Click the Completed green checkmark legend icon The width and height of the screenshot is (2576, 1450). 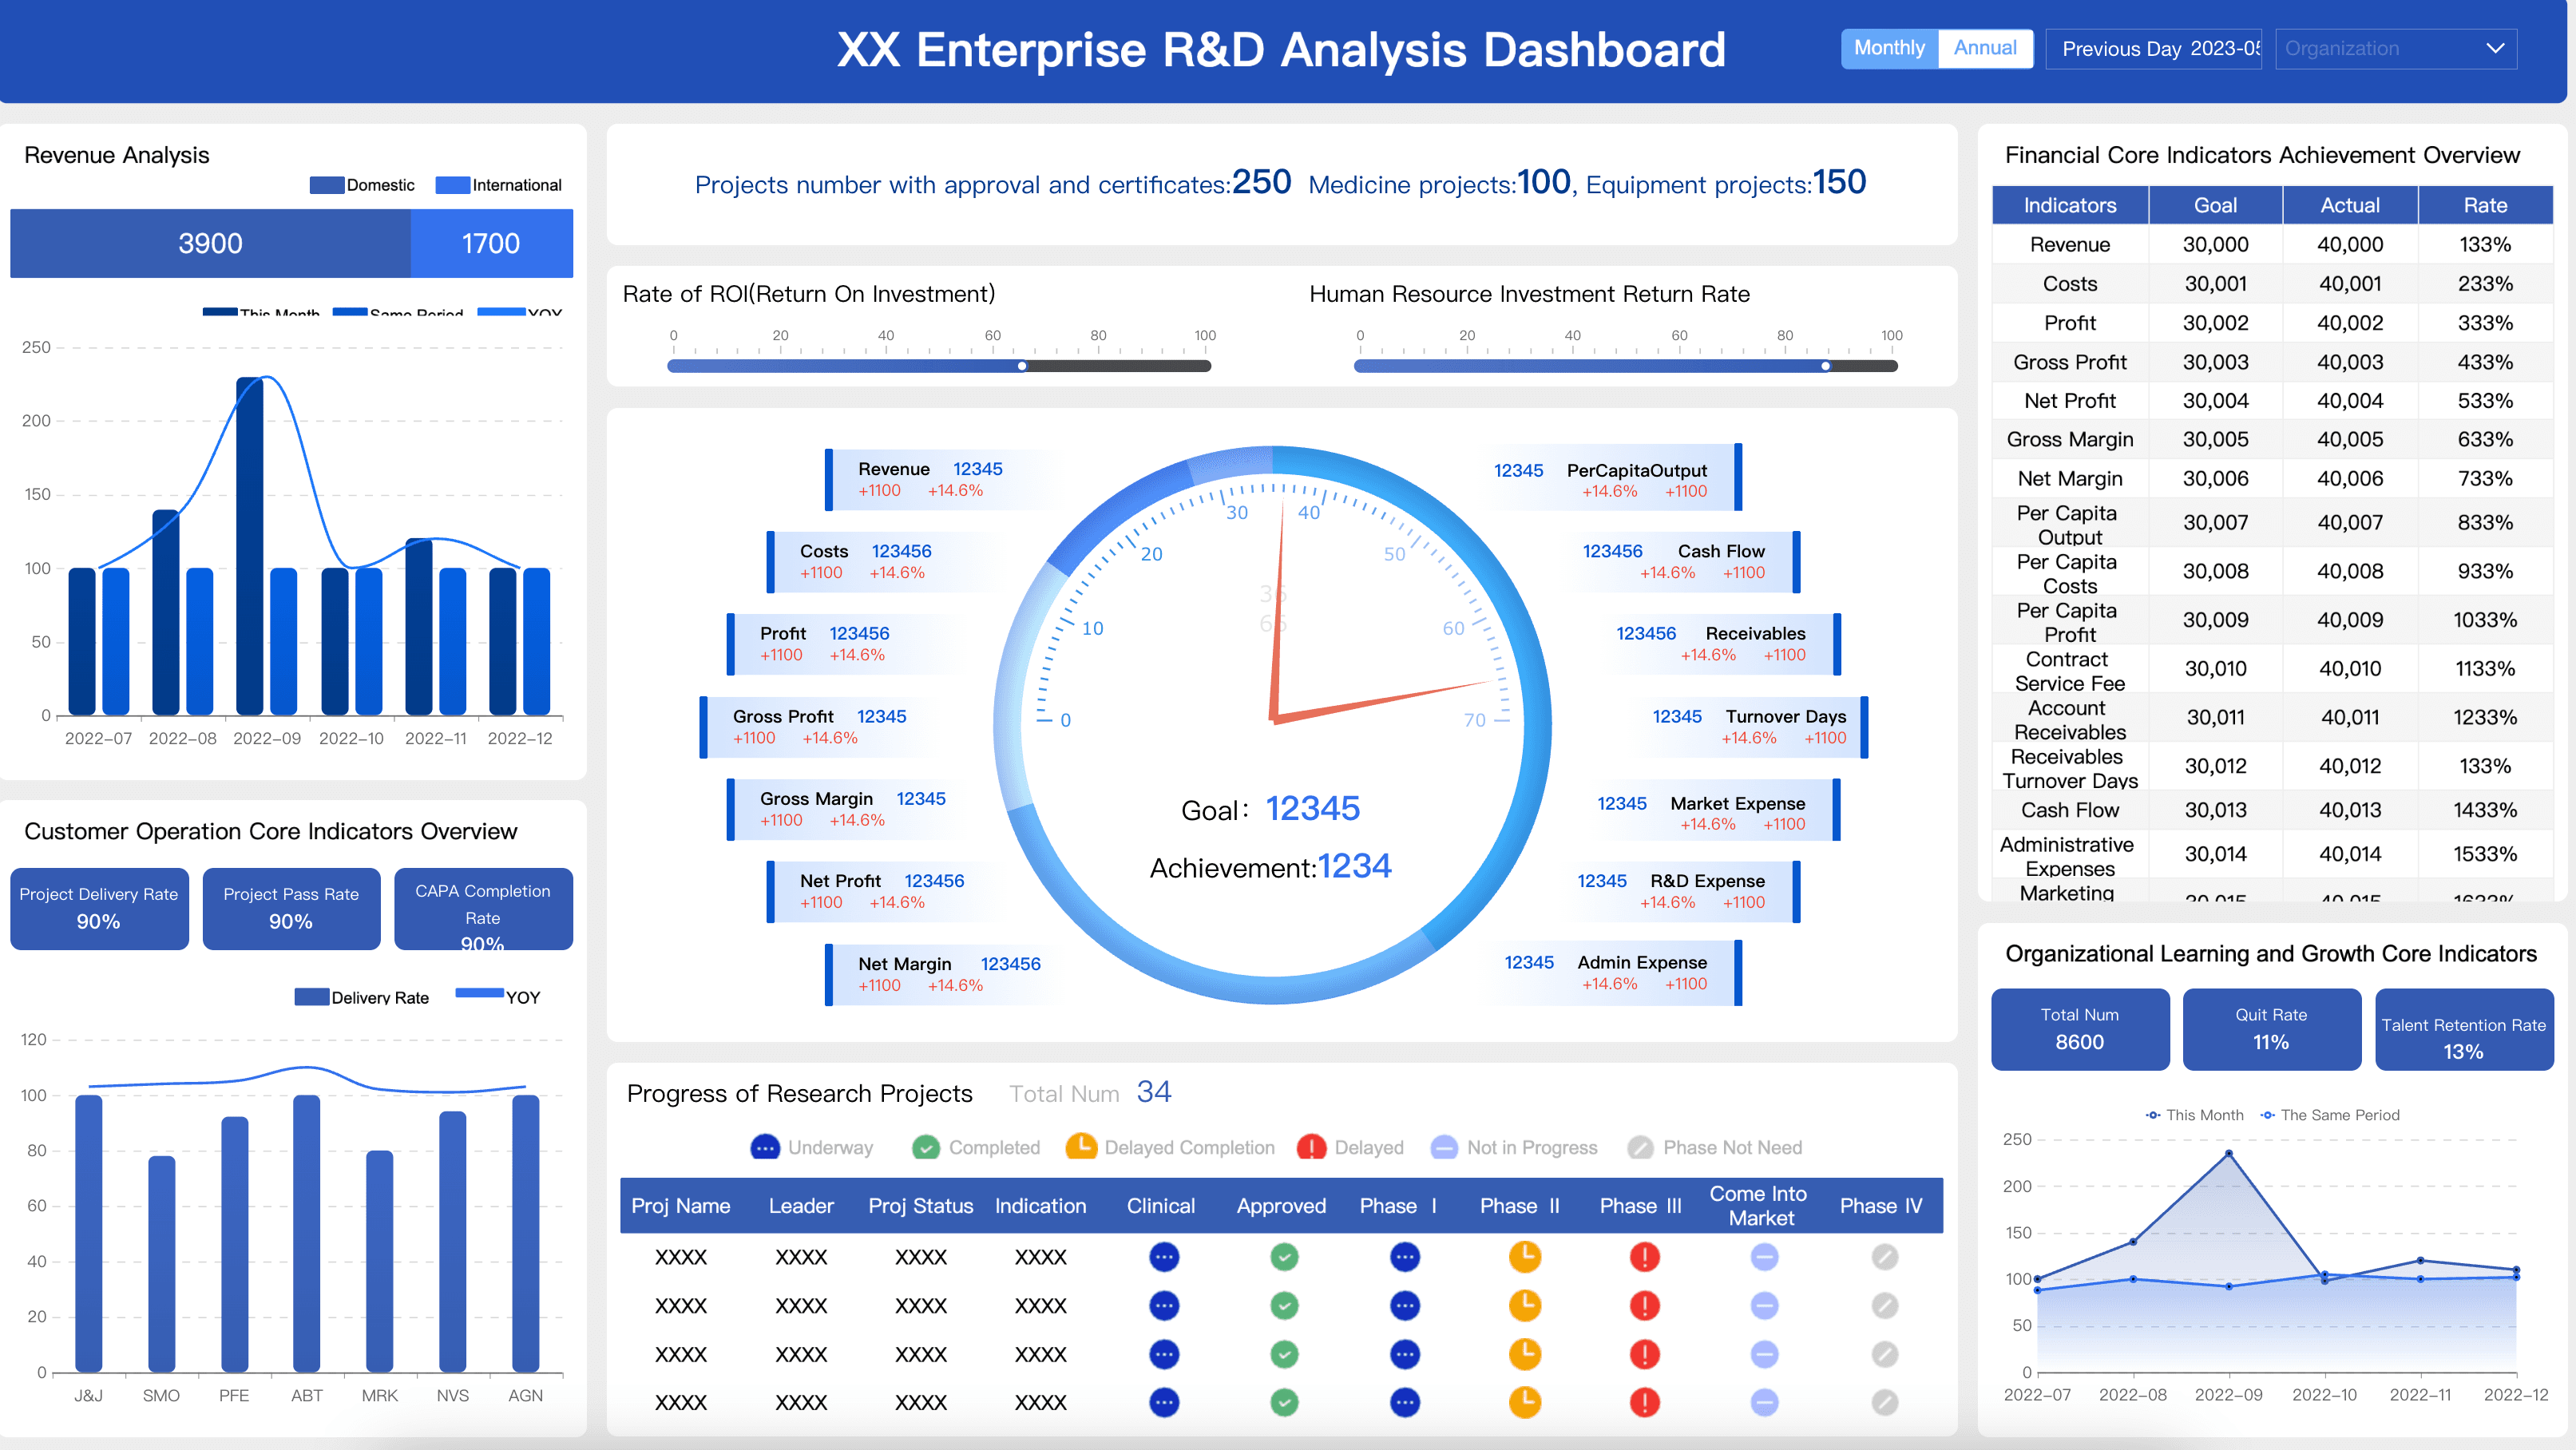tap(926, 1147)
